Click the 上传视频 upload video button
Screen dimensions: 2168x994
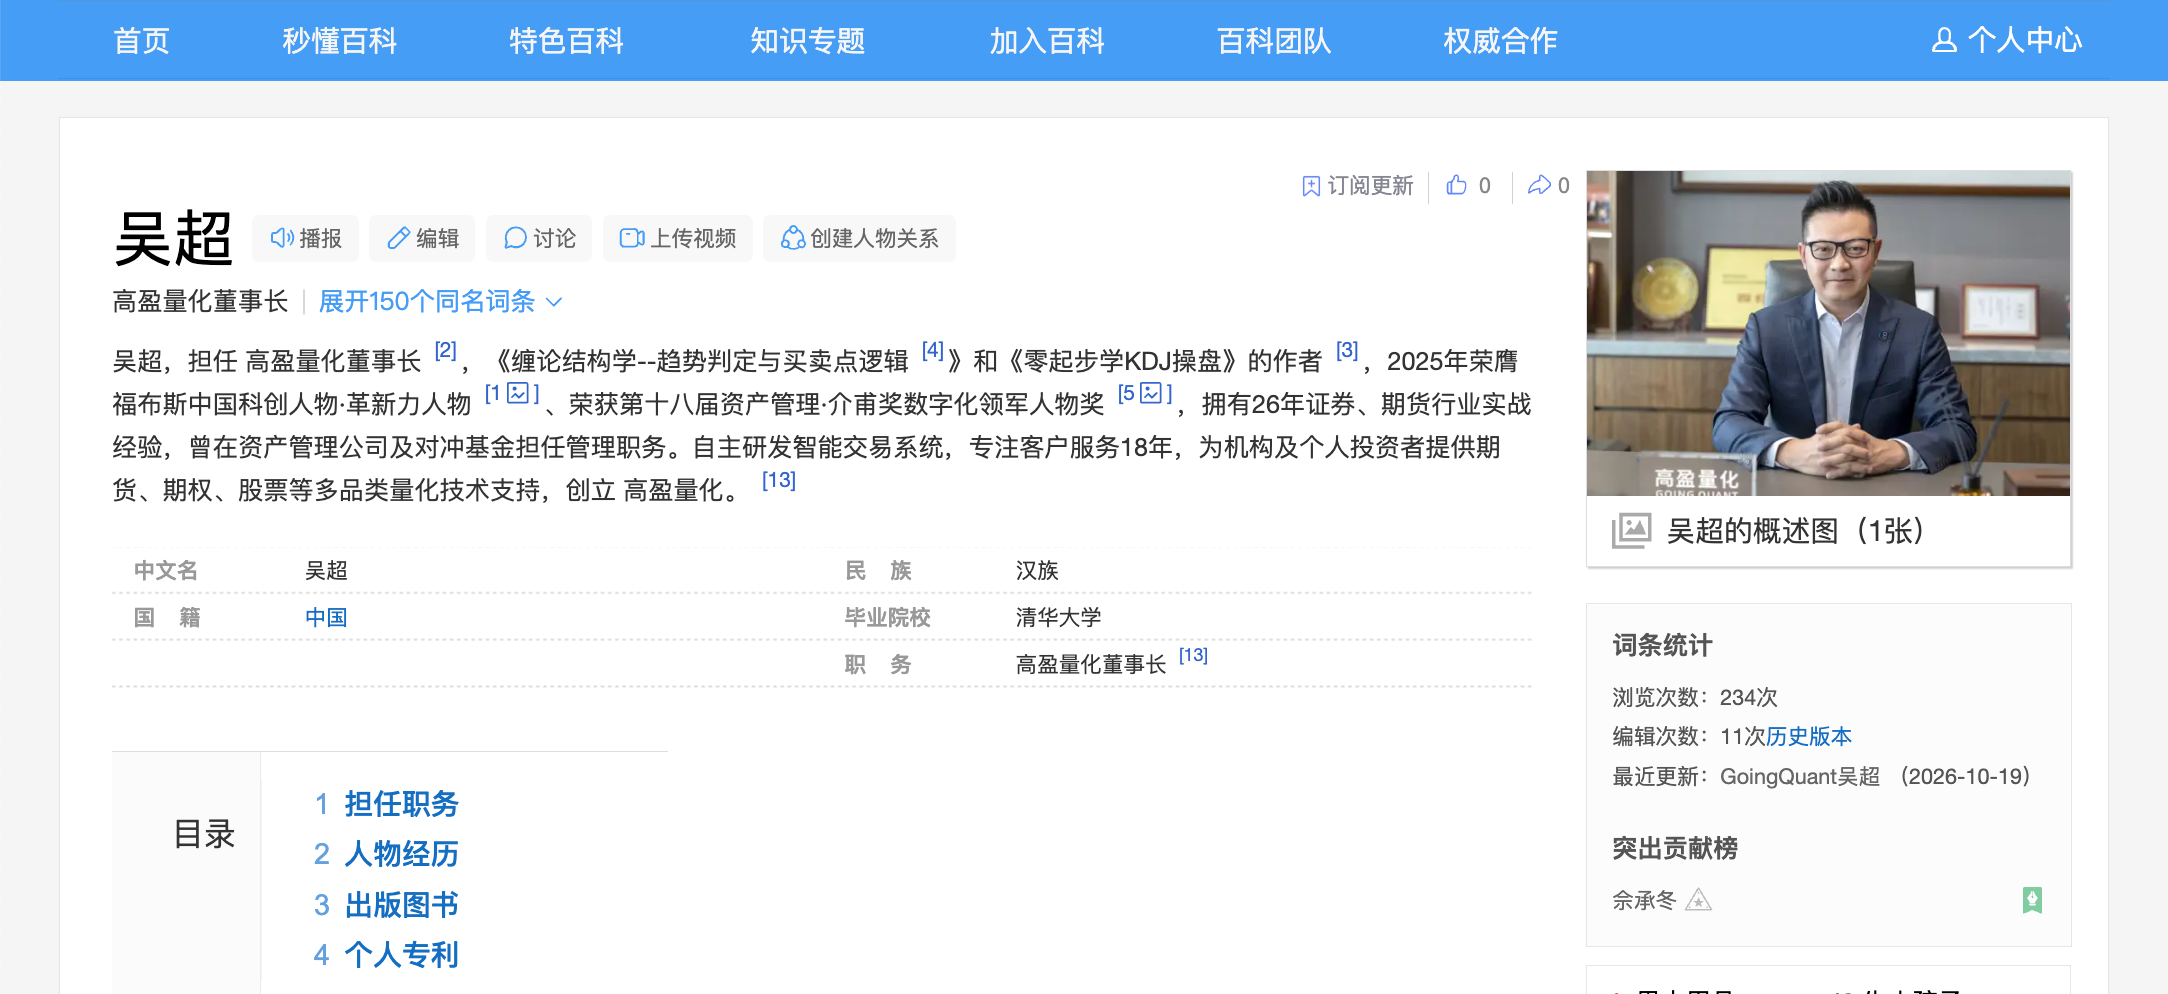[x=678, y=238]
